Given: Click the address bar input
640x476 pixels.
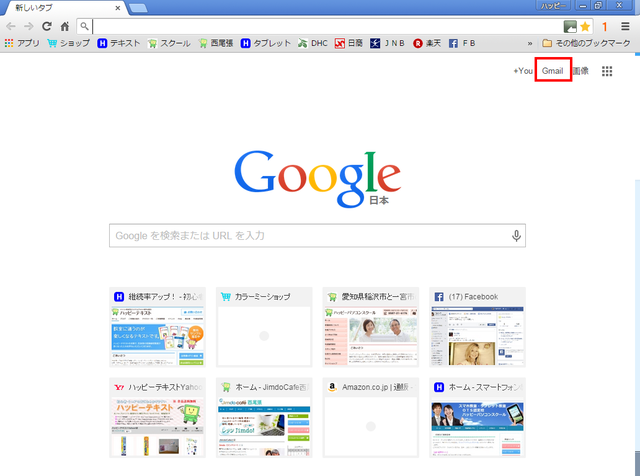Looking at the screenshot, I should [327, 27].
